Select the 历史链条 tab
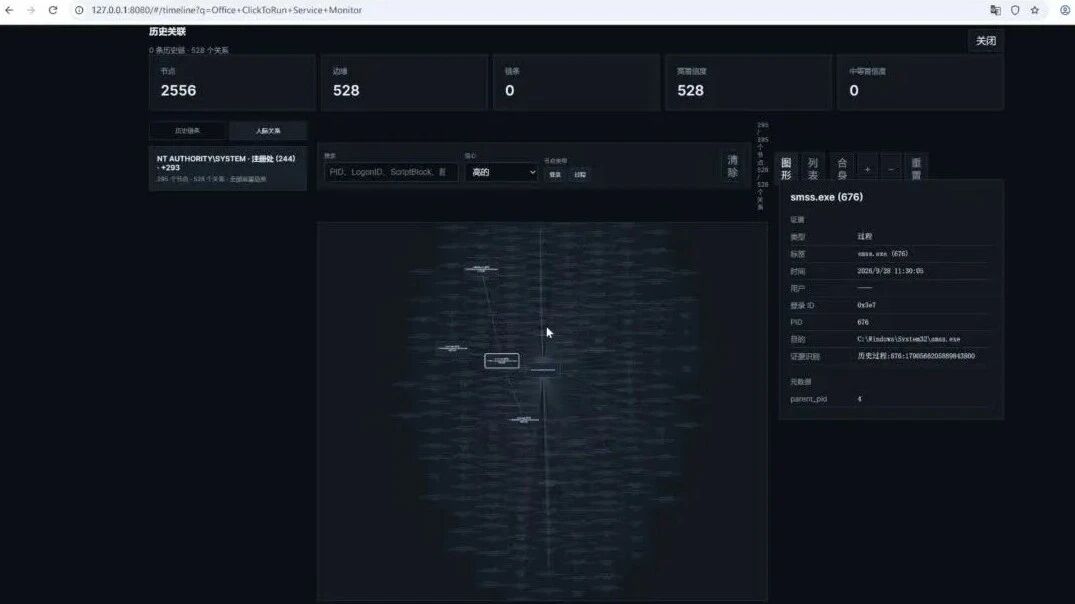Viewport: 1075px width, 604px height. pos(188,130)
